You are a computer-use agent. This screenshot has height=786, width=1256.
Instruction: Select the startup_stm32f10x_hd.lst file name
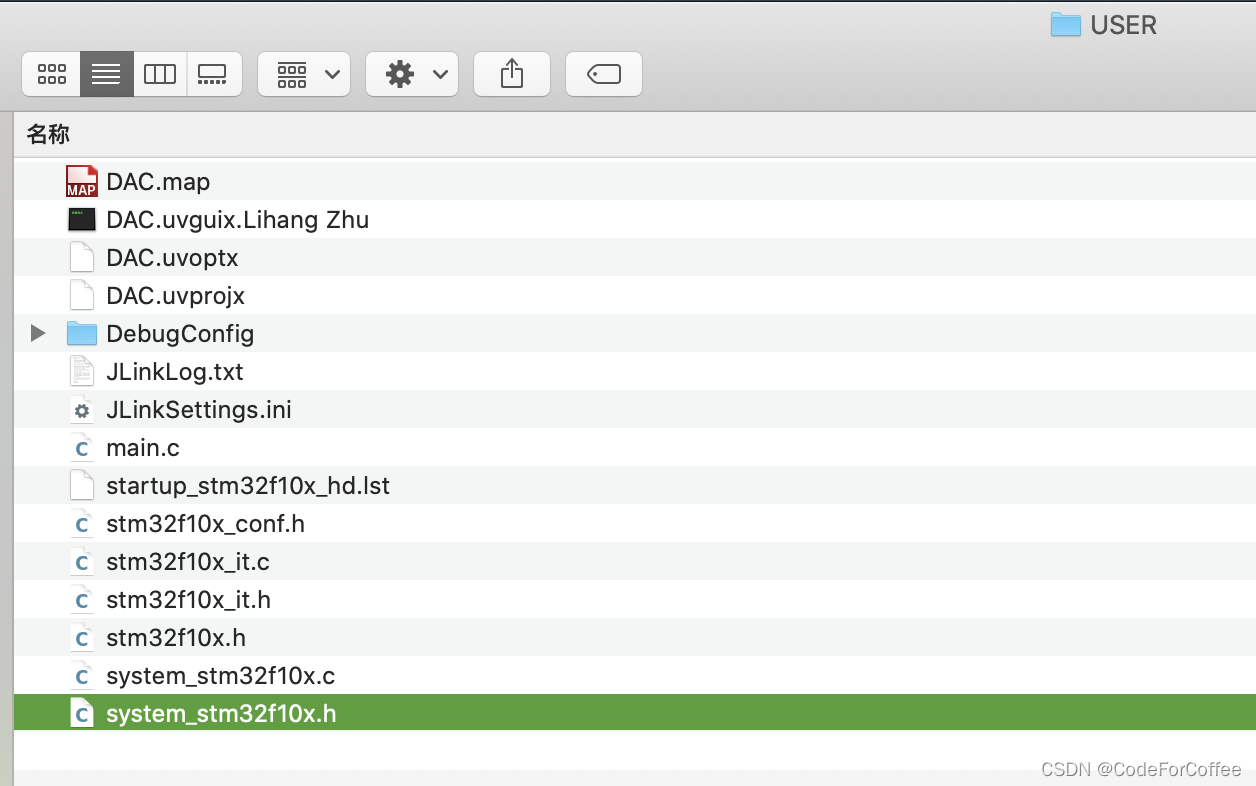(x=248, y=486)
